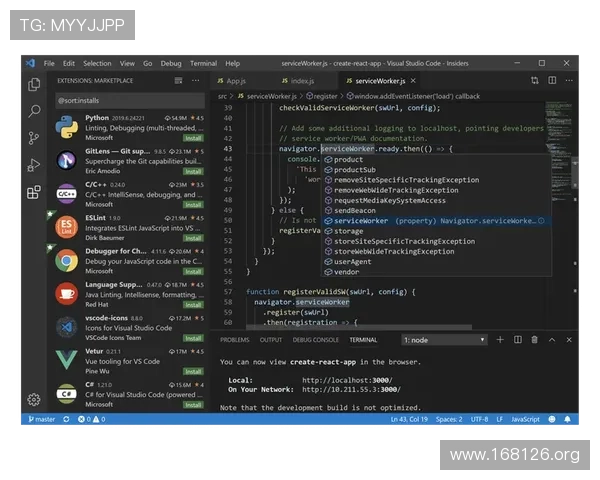
Task: Click the Python extension icon
Action: (67, 127)
